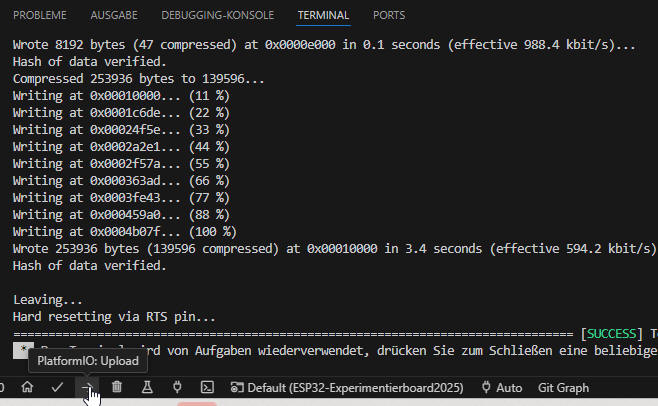Show the PORTS tab
Image resolution: width=658 pixels, height=406 pixels.
pyautogui.click(x=389, y=16)
